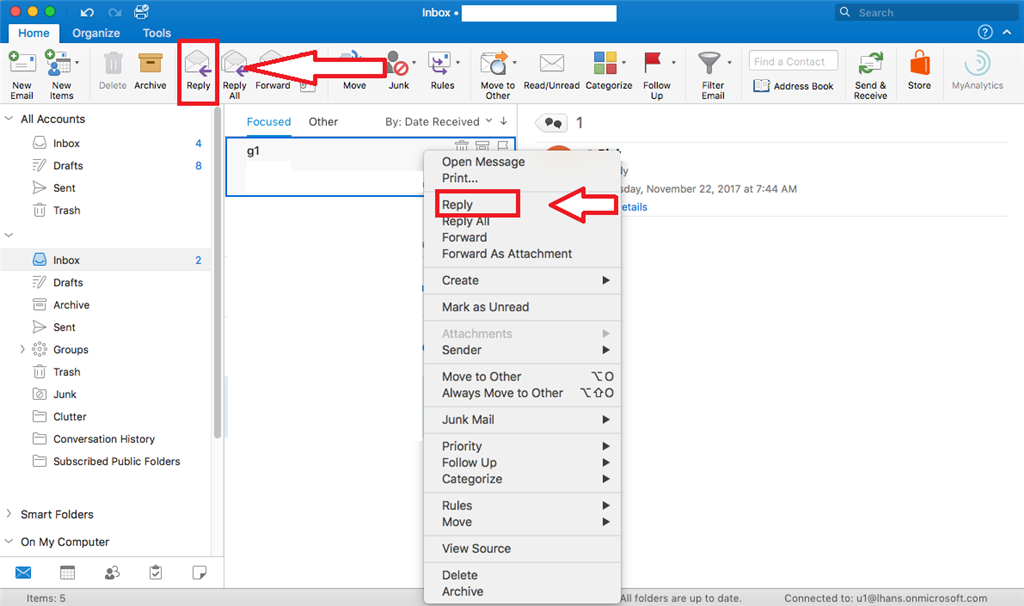The width and height of the screenshot is (1024, 606).
Task: Select the Other inbox tab
Action: click(x=323, y=121)
